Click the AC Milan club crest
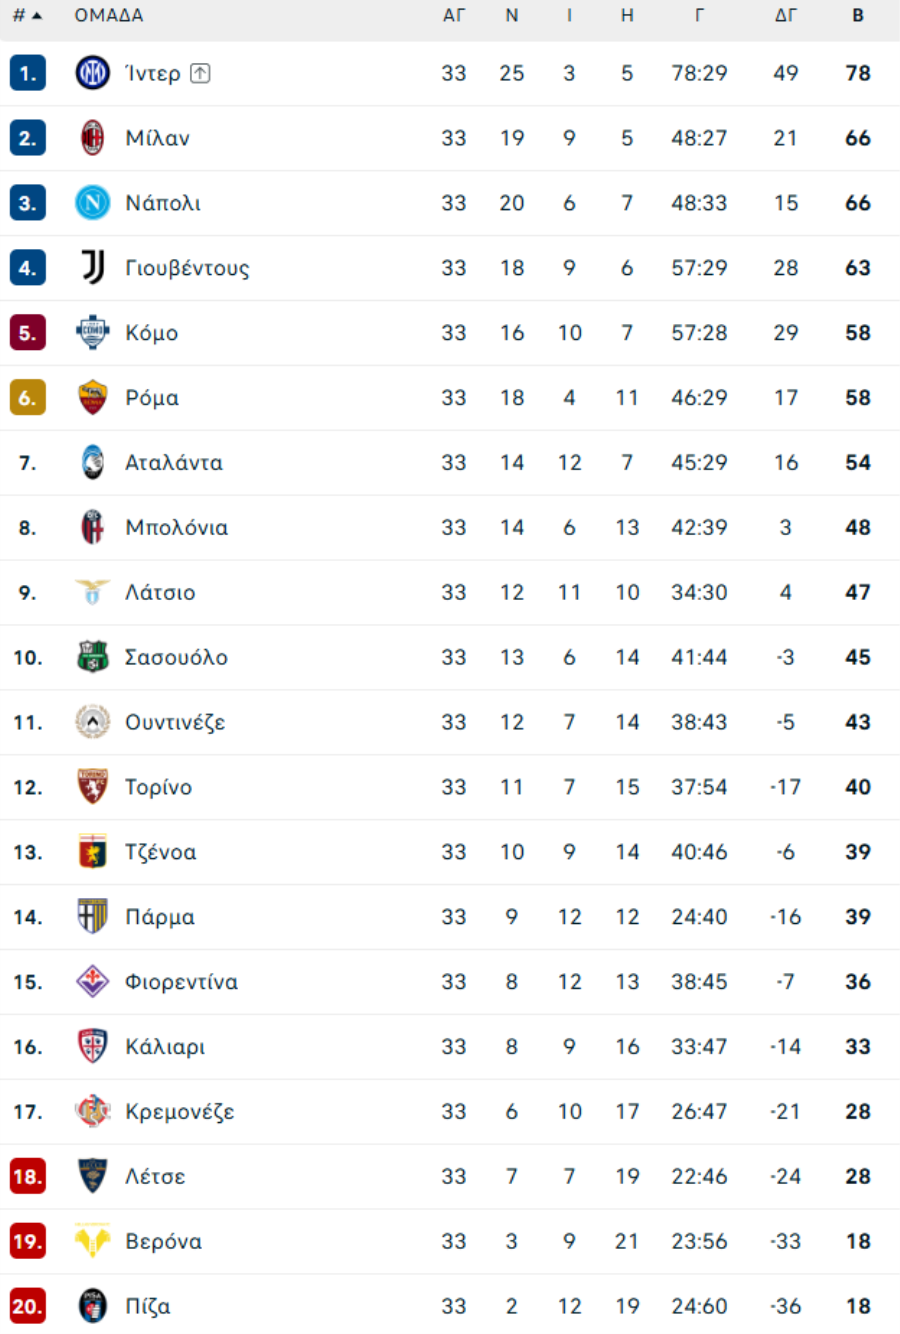This screenshot has height=1334, width=900. [93, 138]
